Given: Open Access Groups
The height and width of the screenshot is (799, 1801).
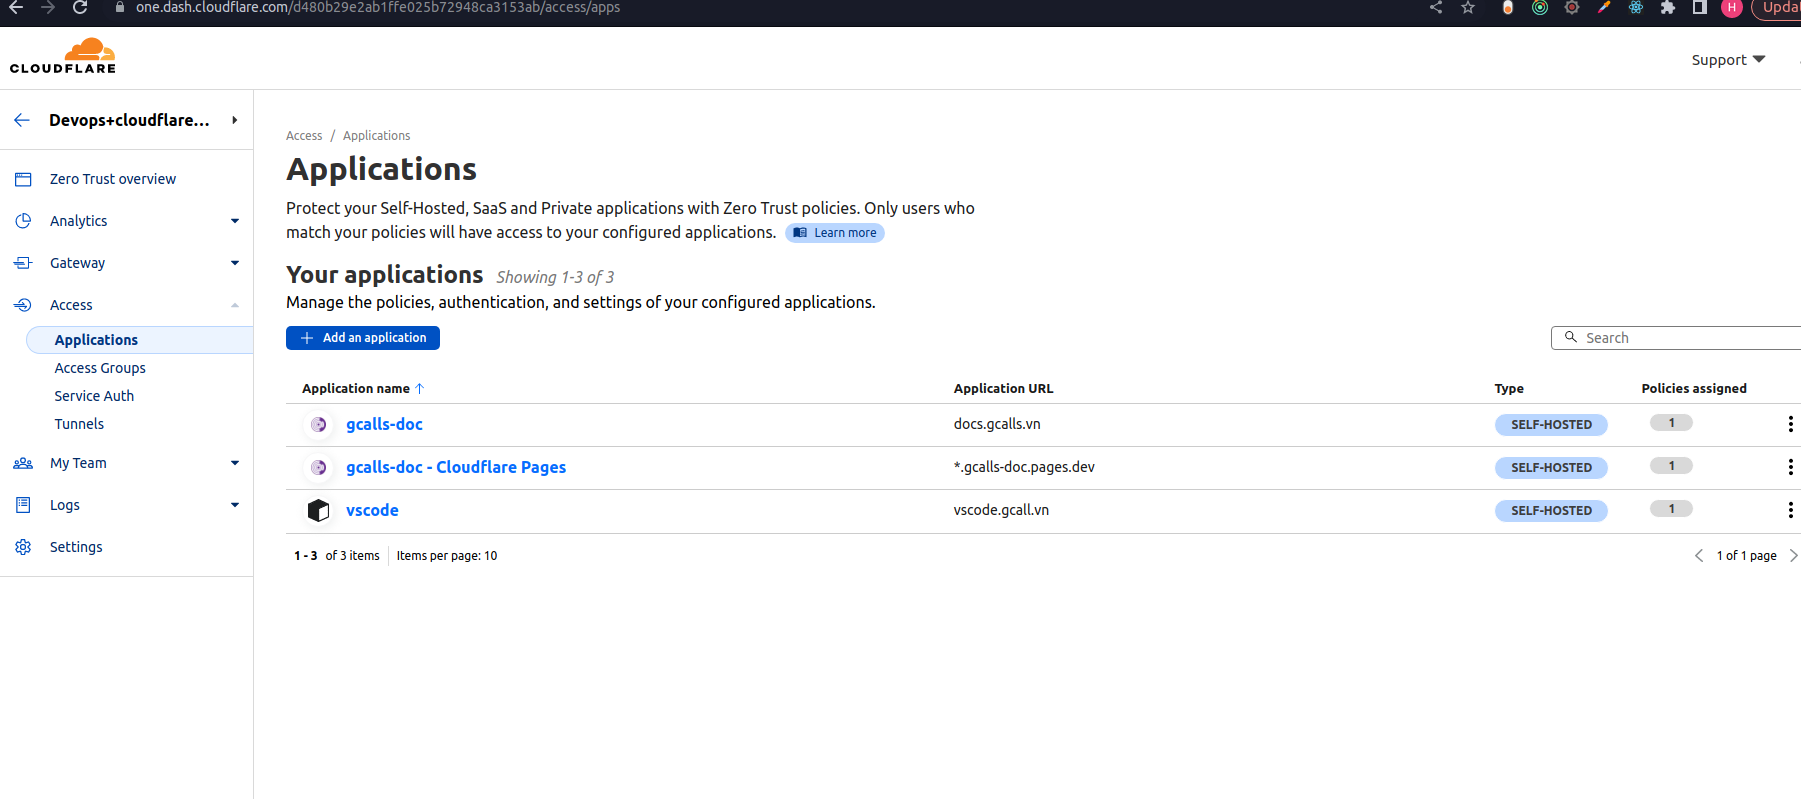Looking at the screenshot, I should coord(100,368).
